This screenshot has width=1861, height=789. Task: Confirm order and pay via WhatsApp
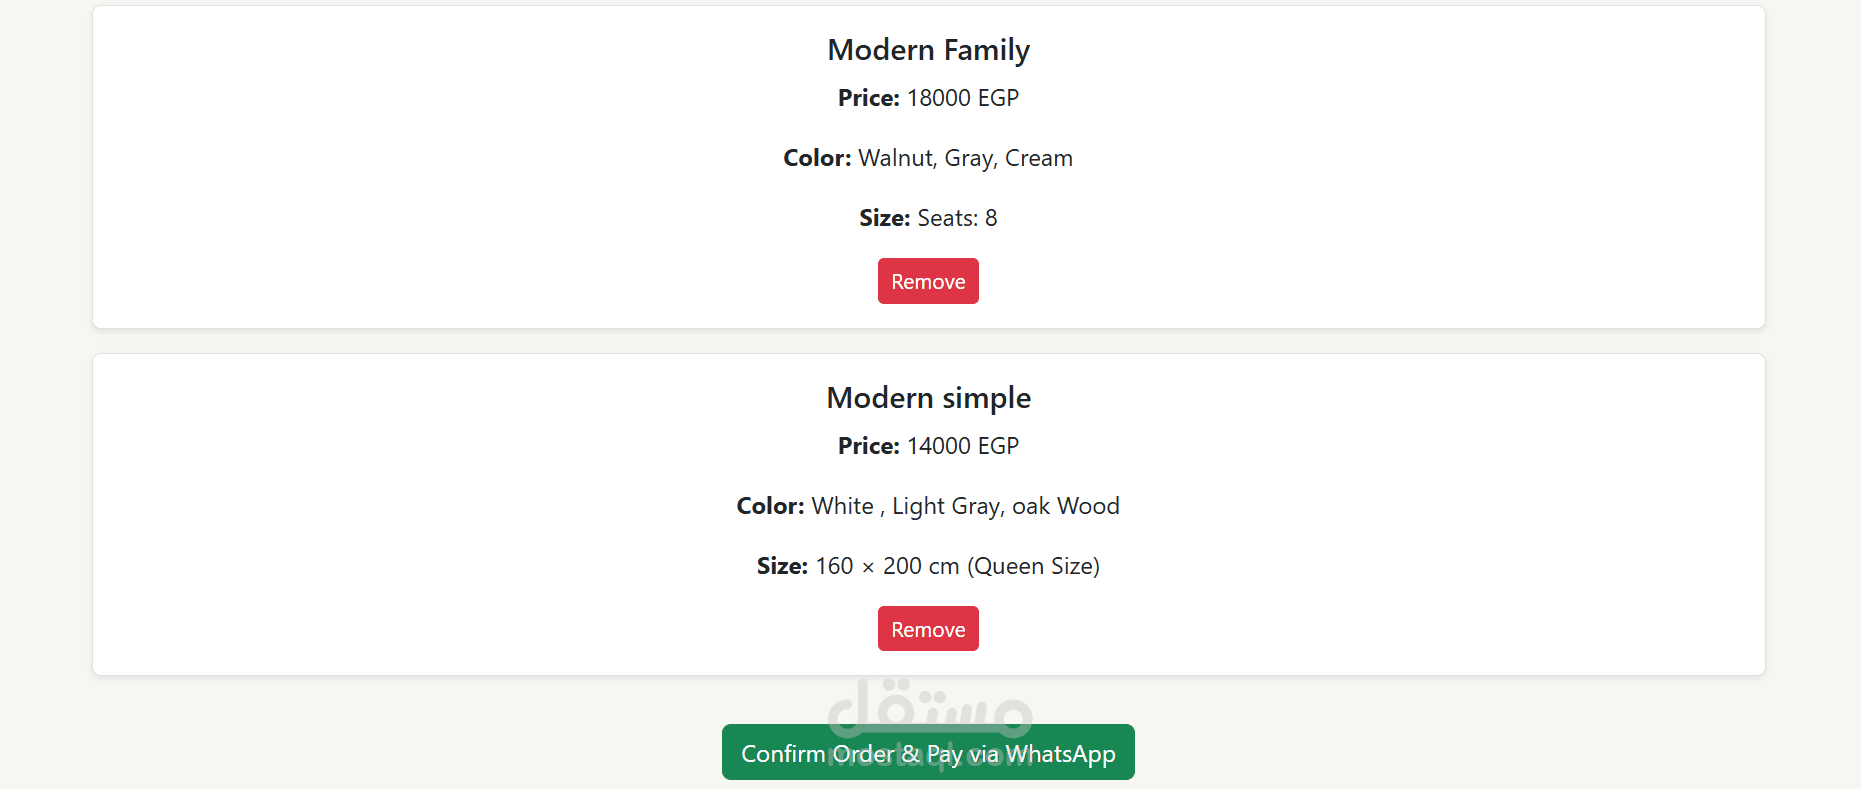pyautogui.click(x=928, y=752)
